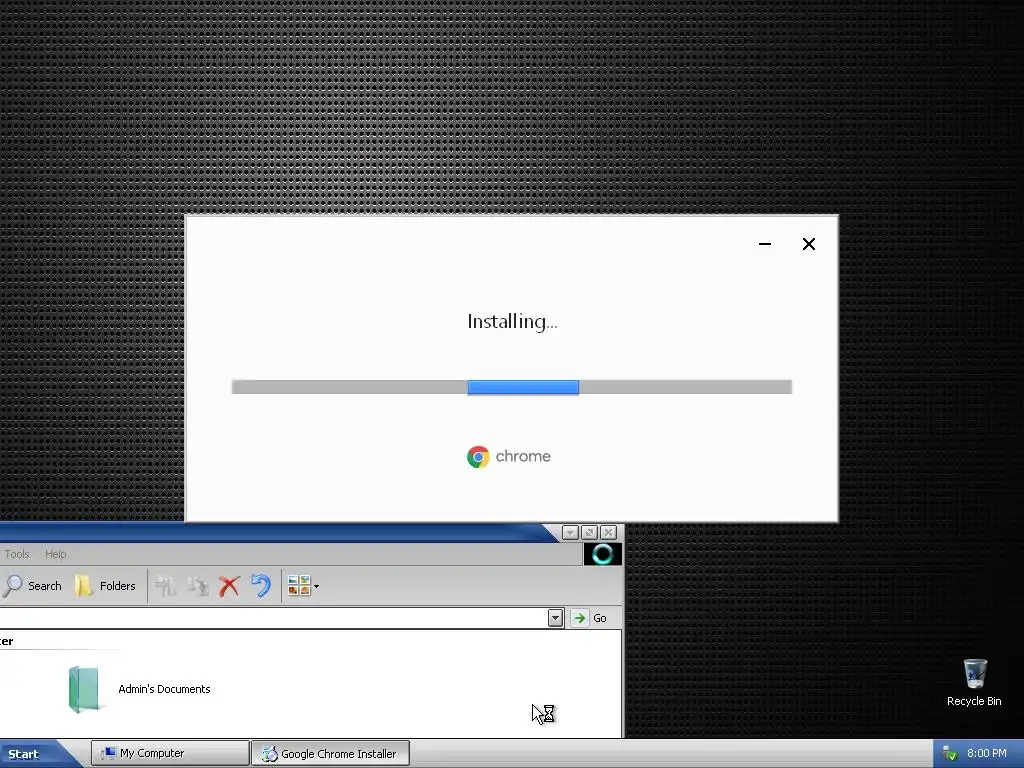Click the throbber icon in My Computer
The width and height of the screenshot is (1024, 768).
click(602, 554)
